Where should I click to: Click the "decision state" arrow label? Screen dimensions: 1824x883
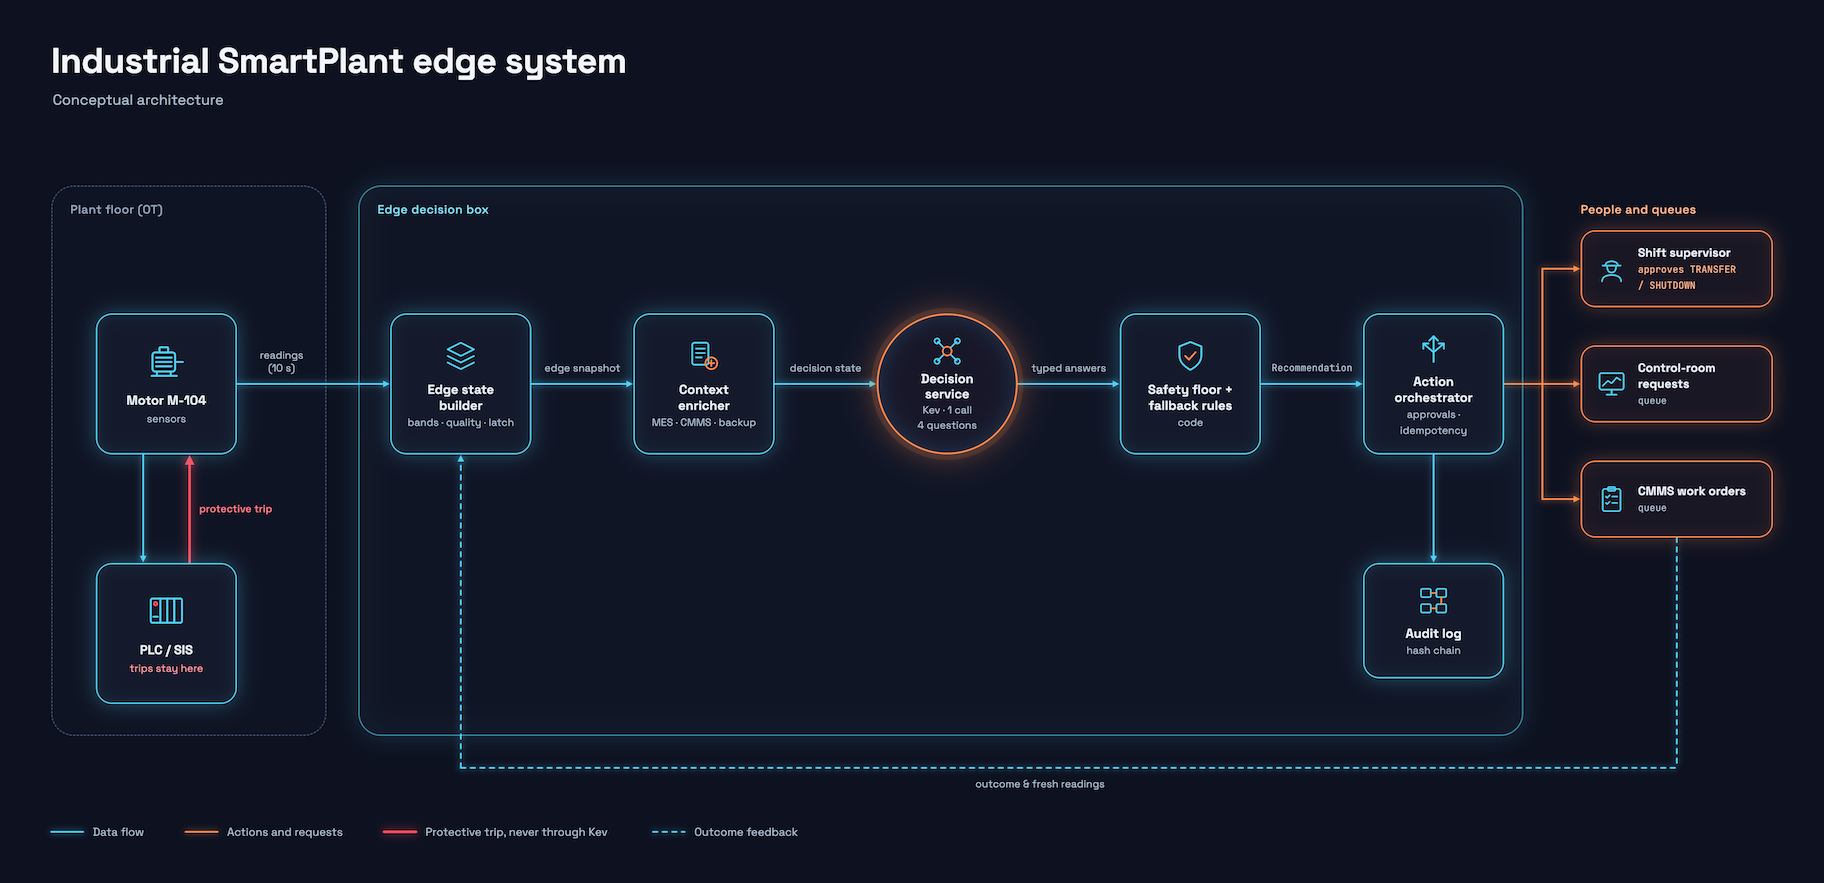825,368
